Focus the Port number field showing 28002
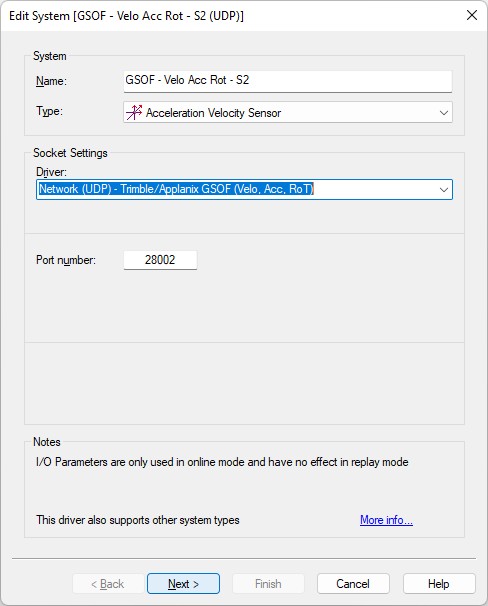The image size is (488, 606). pyautogui.click(x=160, y=260)
